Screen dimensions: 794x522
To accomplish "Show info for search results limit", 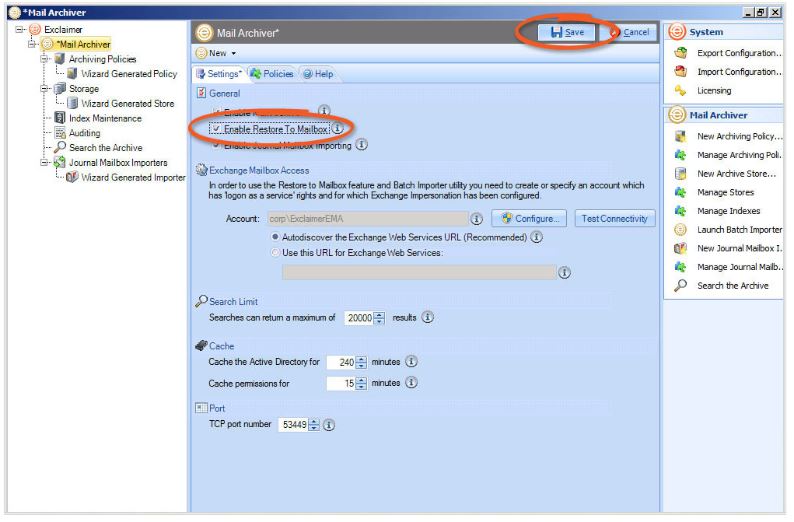I will [x=428, y=317].
